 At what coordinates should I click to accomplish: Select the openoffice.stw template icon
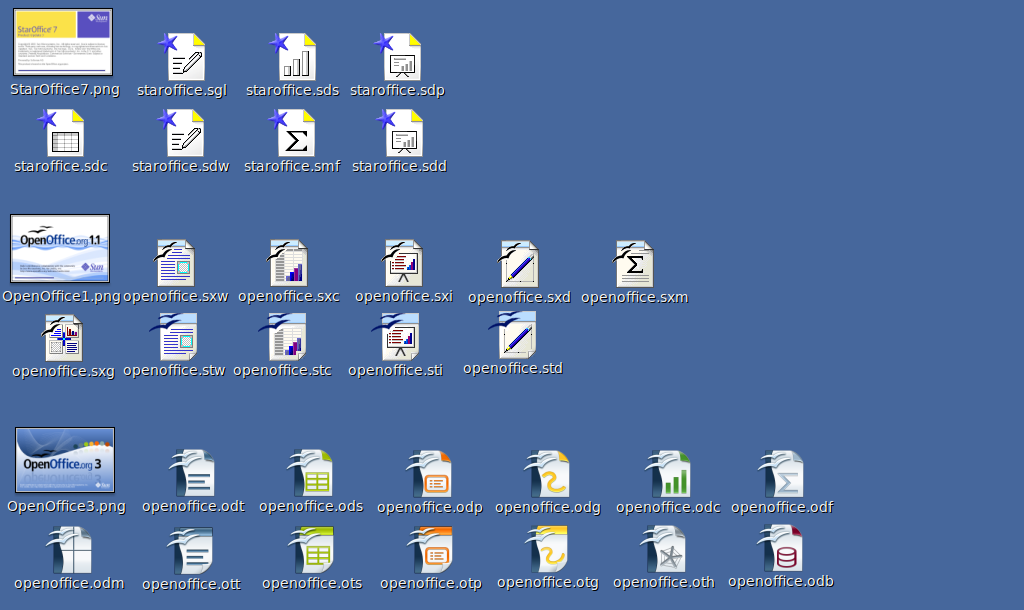click(x=174, y=337)
